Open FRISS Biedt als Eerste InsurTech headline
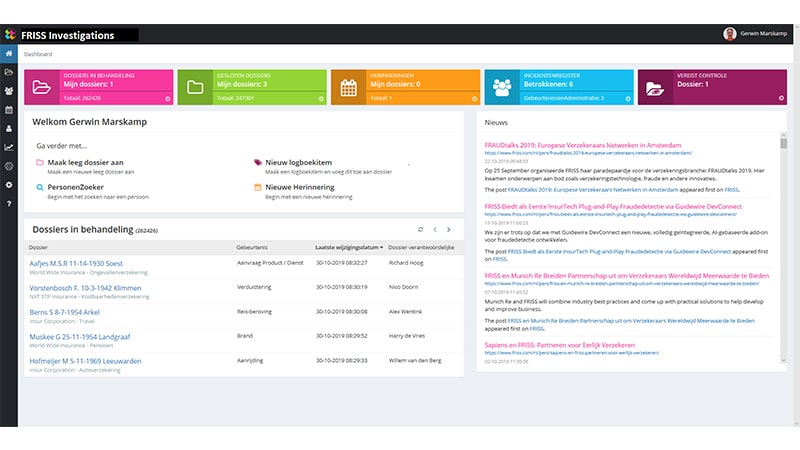800x450 pixels. 613,206
